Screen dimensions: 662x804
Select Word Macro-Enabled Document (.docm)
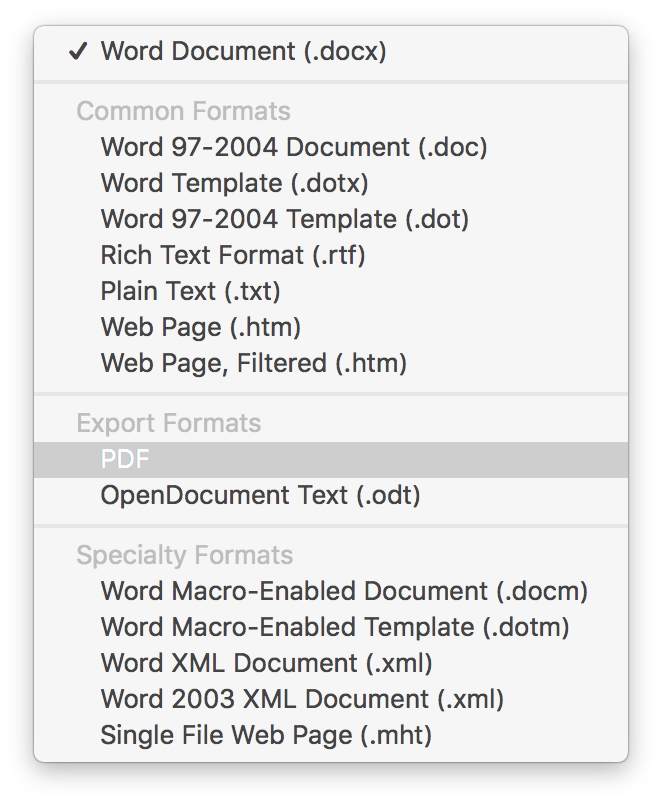click(331, 591)
